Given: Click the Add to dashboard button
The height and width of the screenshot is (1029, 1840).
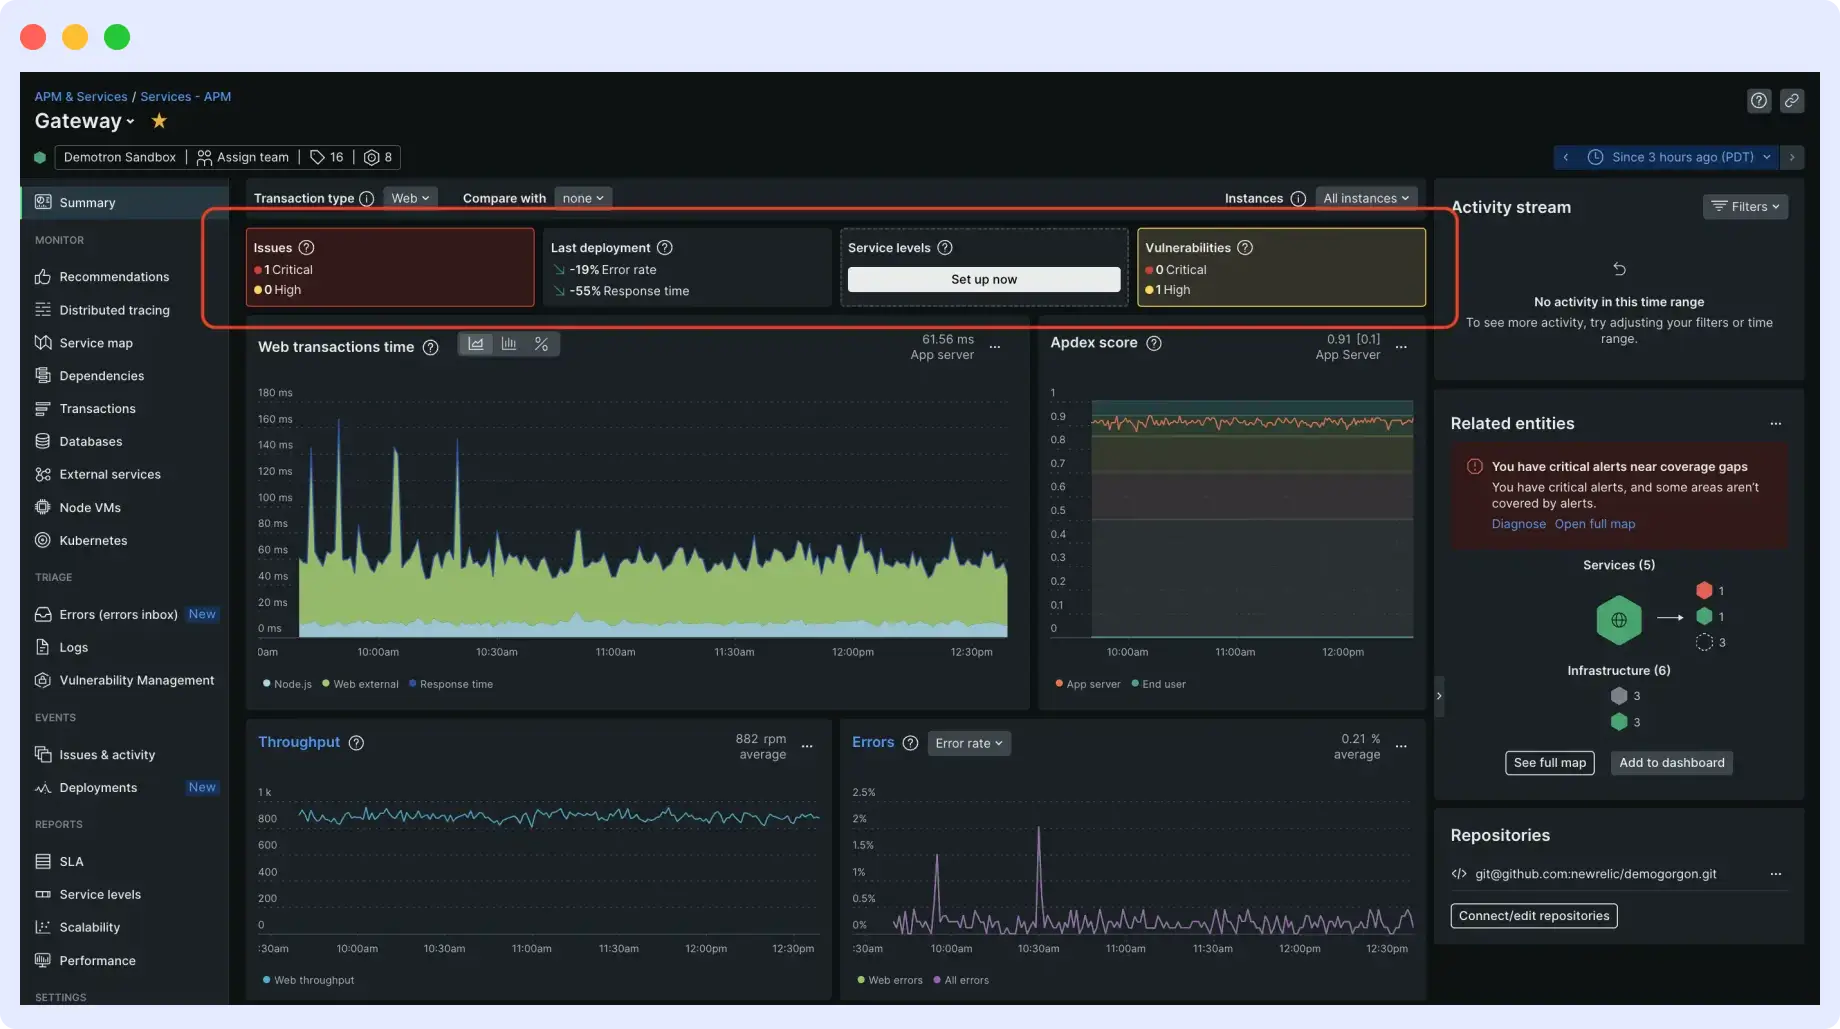Looking at the screenshot, I should pos(1671,762).
